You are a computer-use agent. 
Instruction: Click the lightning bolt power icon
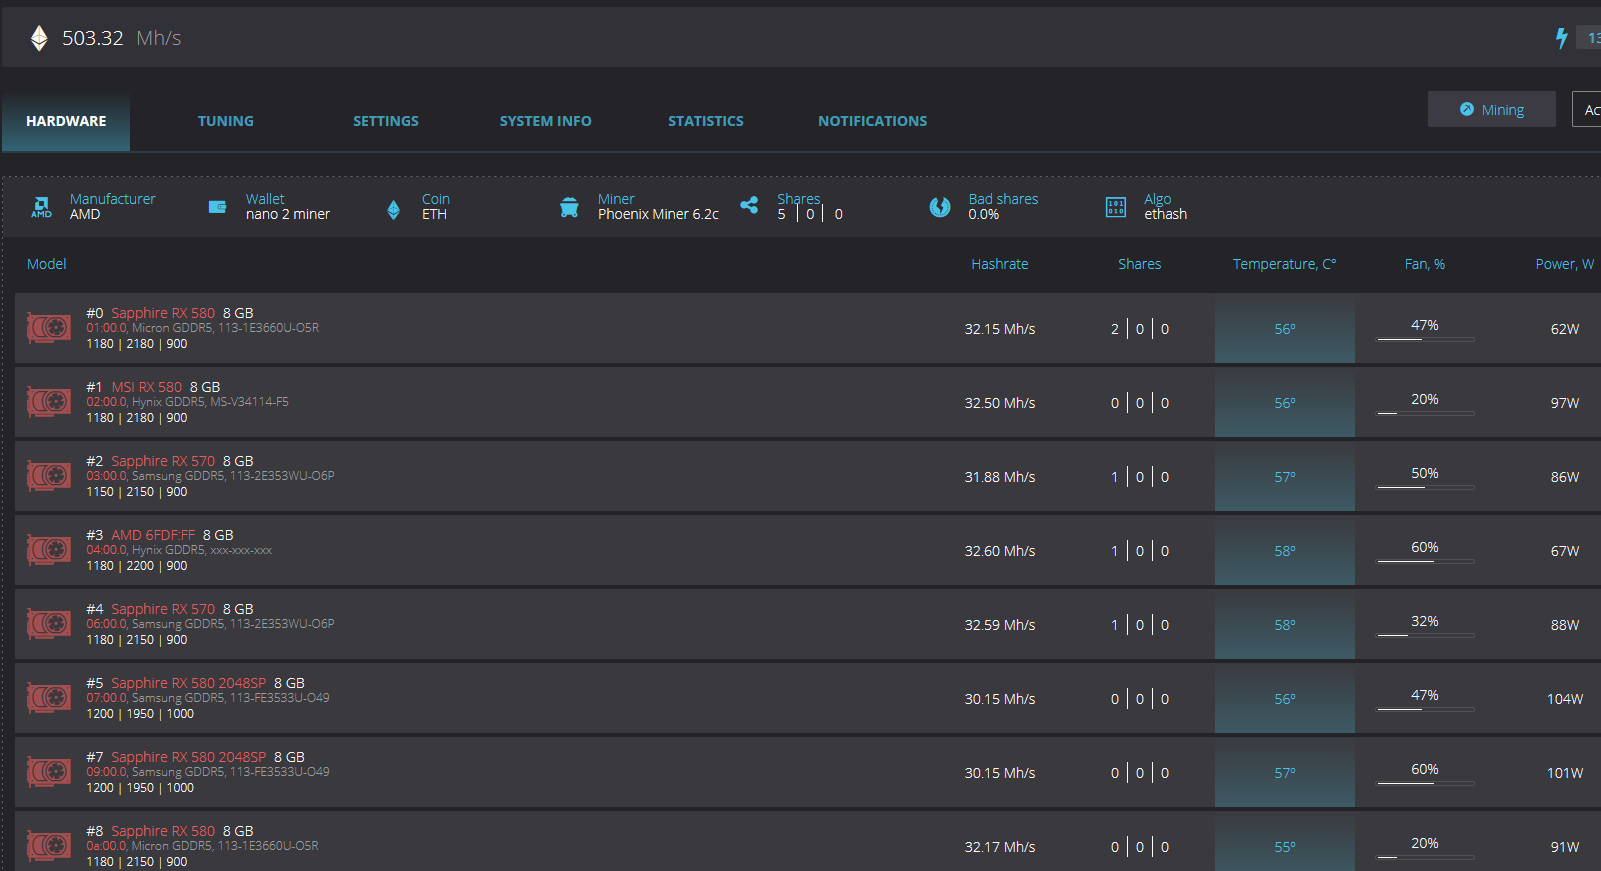point(1561,38)
